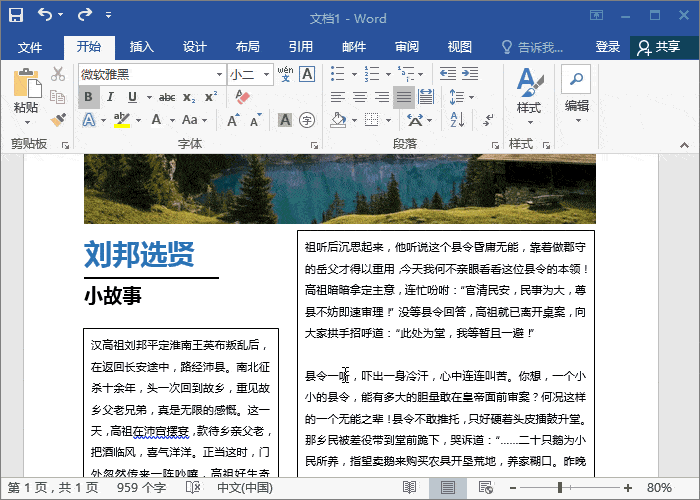
Task: Open highlight color dropdown arrow
Action: [138, 120]
